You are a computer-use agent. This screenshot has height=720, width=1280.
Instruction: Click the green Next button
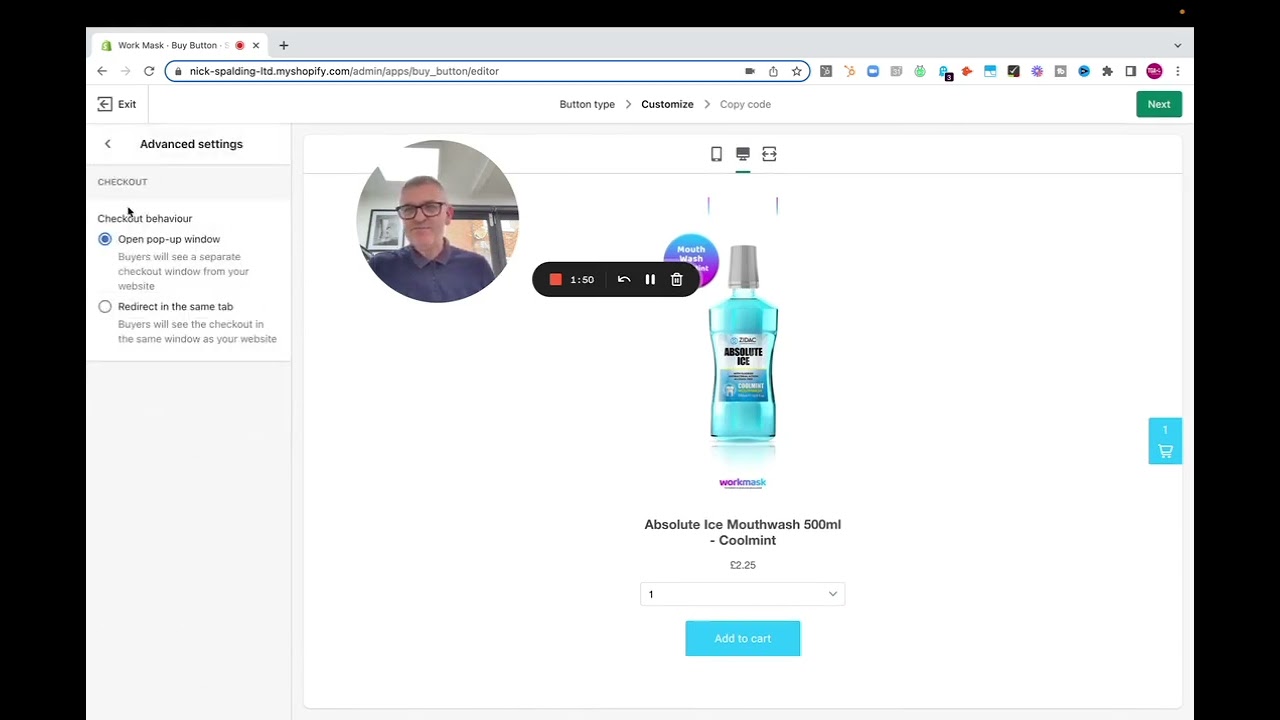tap(1159, 104)
